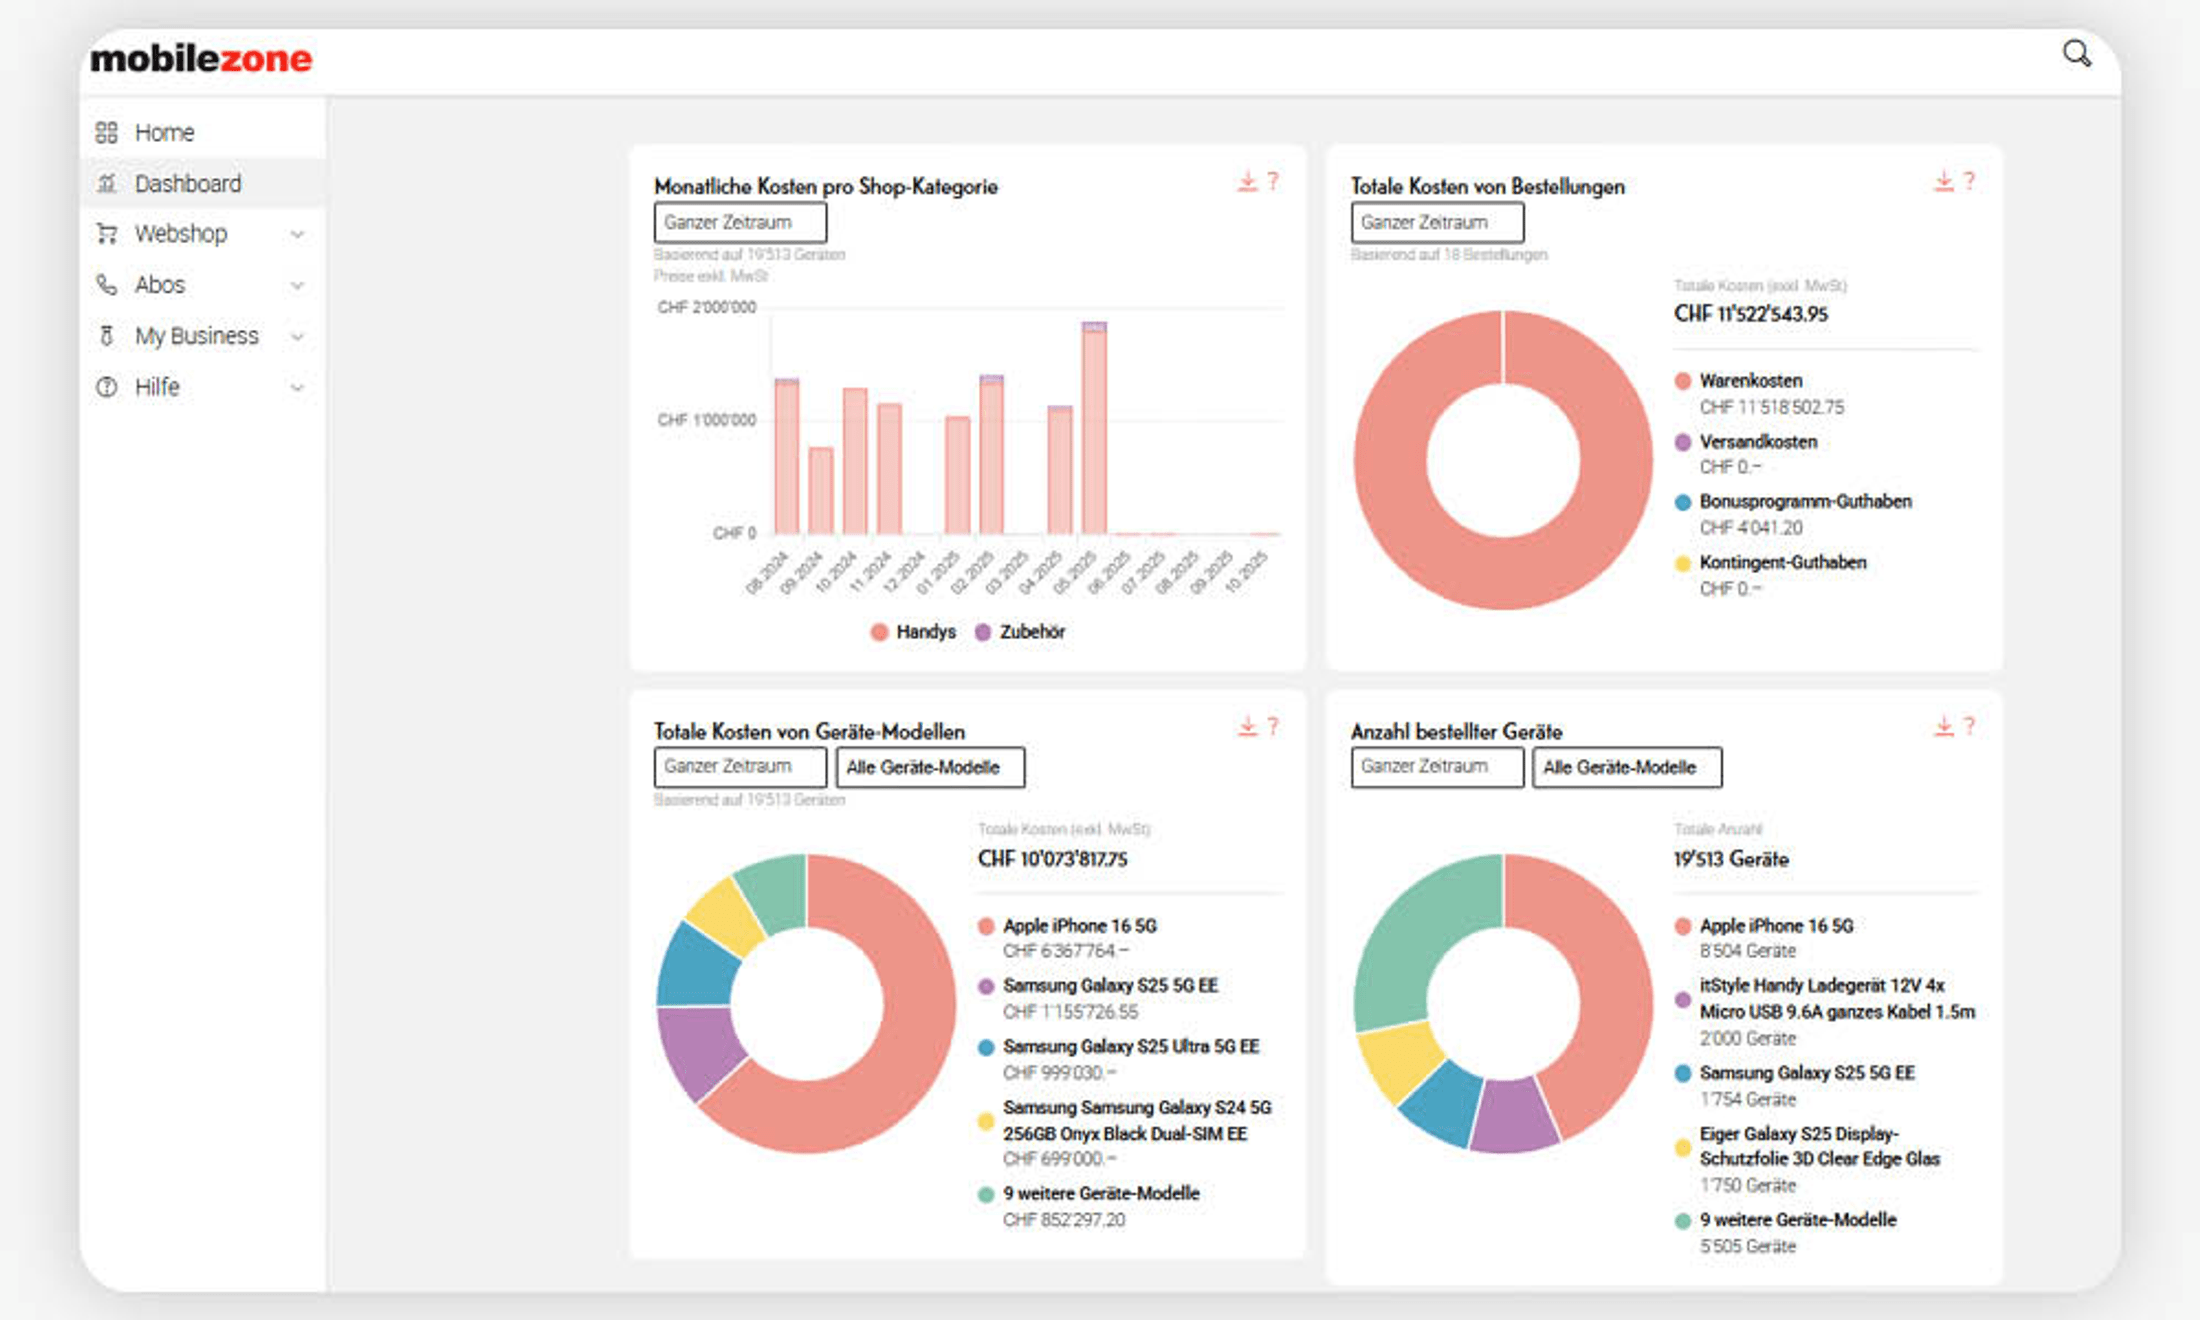Open Alle Geräte-Modelle filter in Anzahl bestellter Geräte

(x=1626, y=767)
